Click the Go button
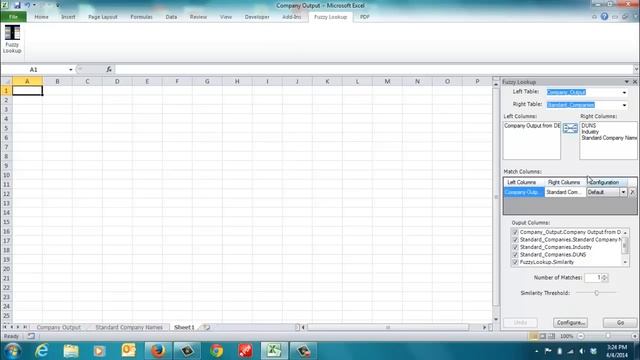This screenshot has width=640, height=360. (620, 322)
